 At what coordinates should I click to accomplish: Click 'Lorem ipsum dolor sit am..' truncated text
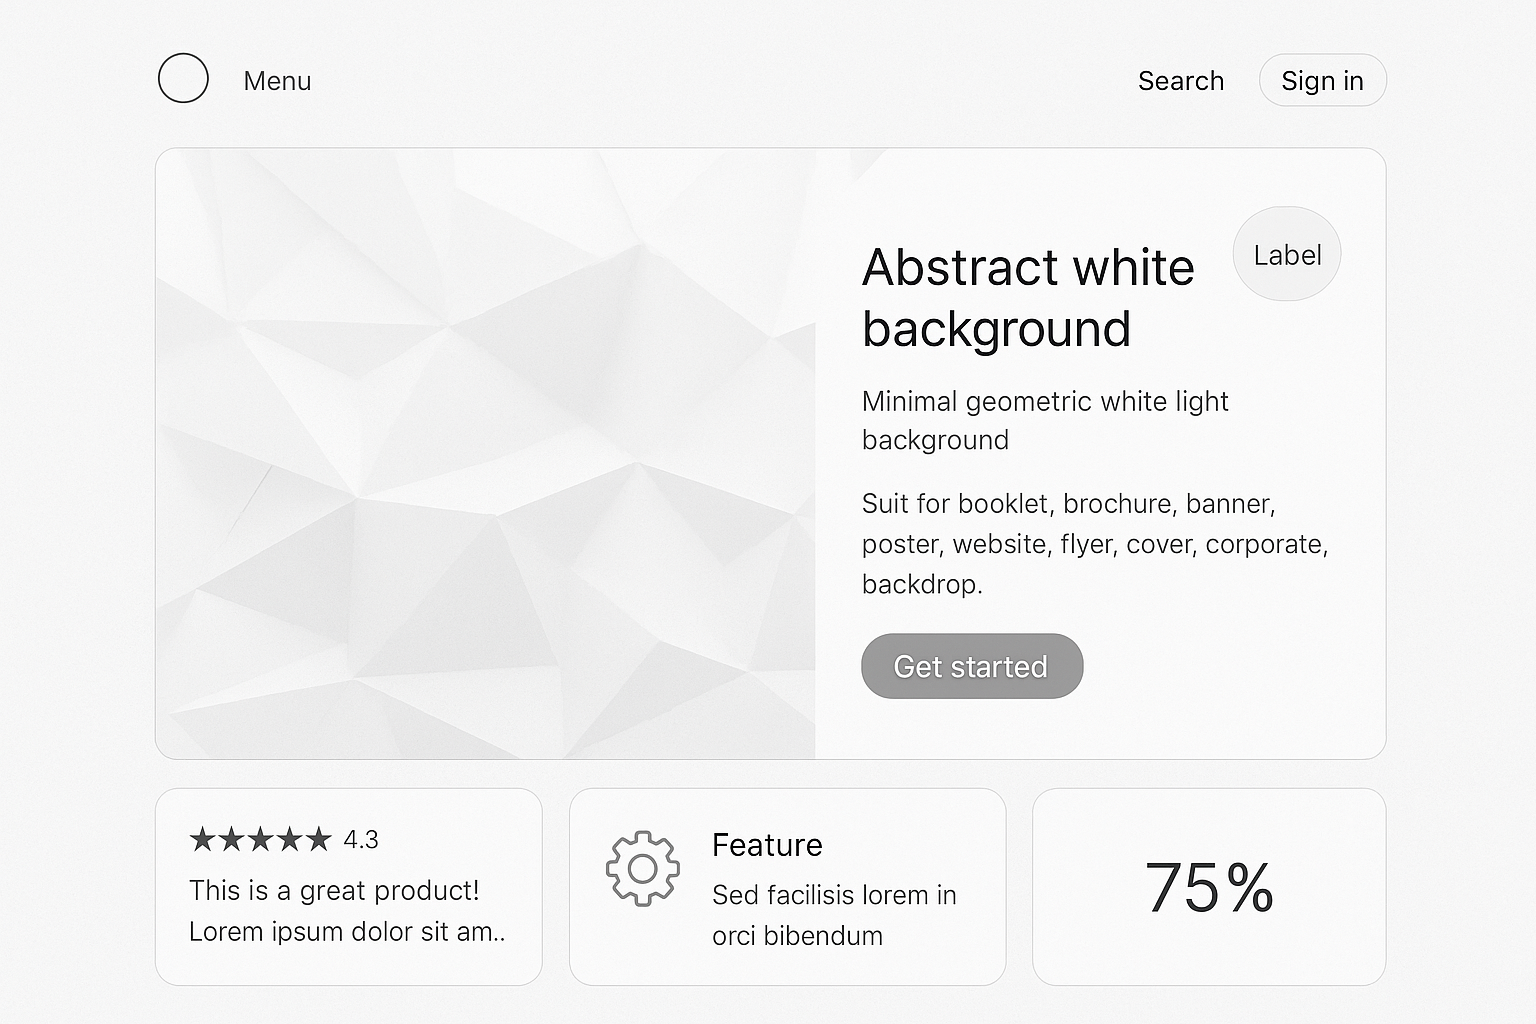point(347,931)
